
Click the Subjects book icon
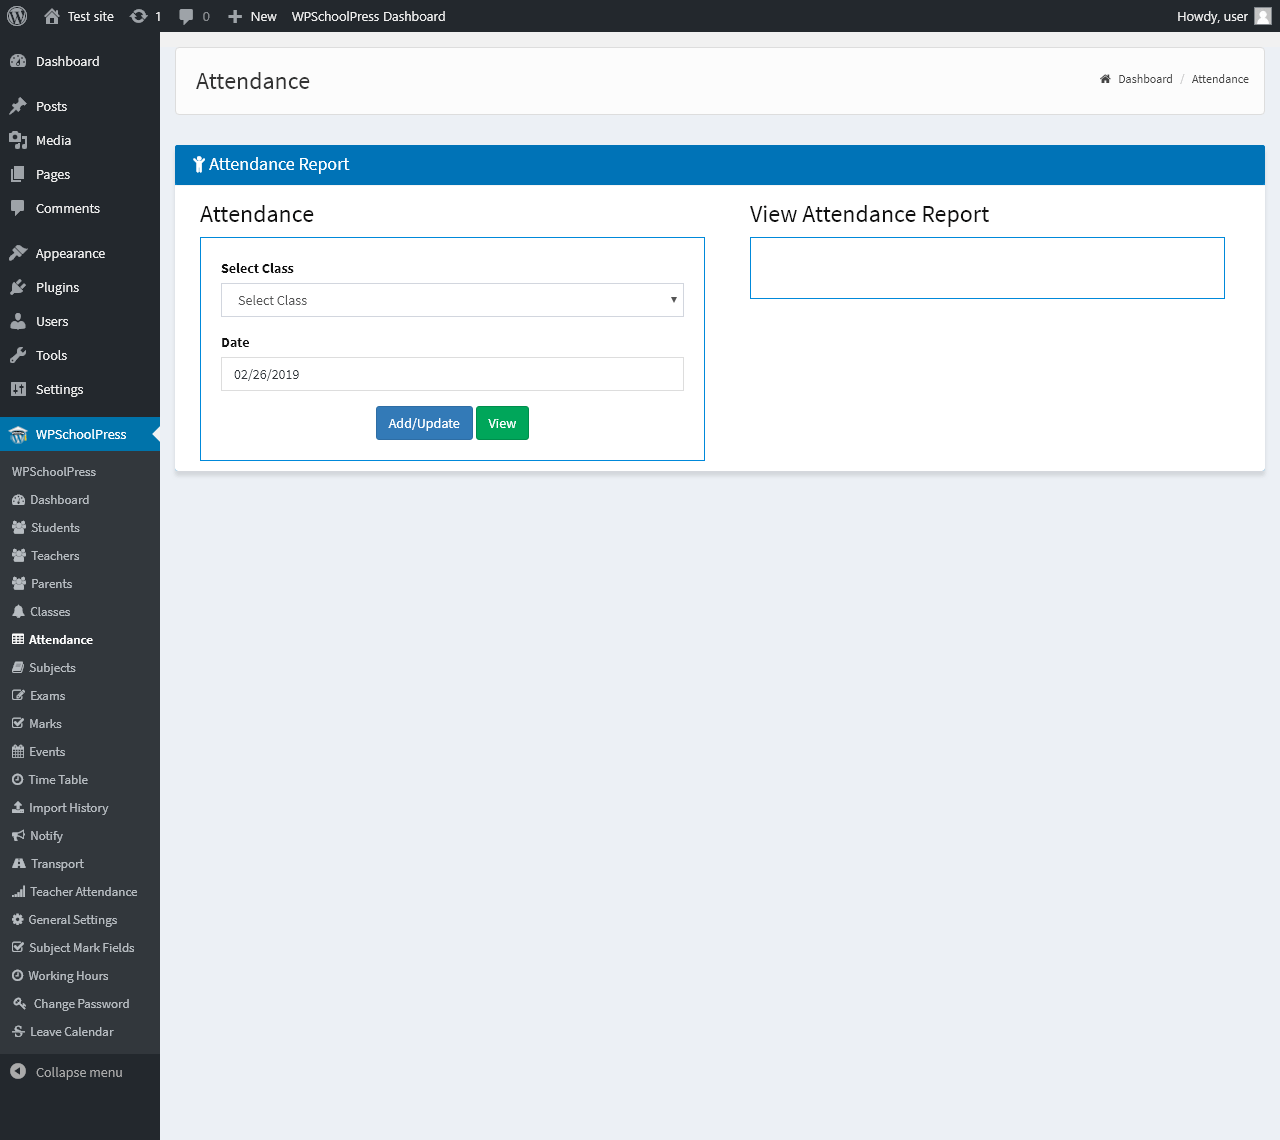point(18,668)
